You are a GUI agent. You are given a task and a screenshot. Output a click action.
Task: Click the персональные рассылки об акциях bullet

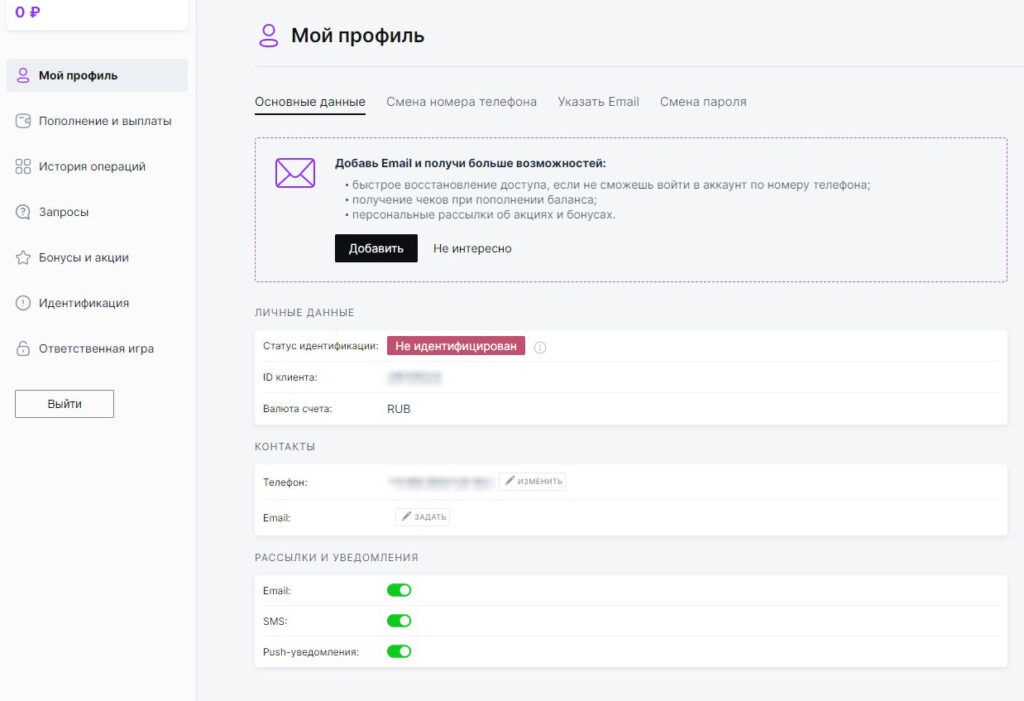click(x=484, y=214)
